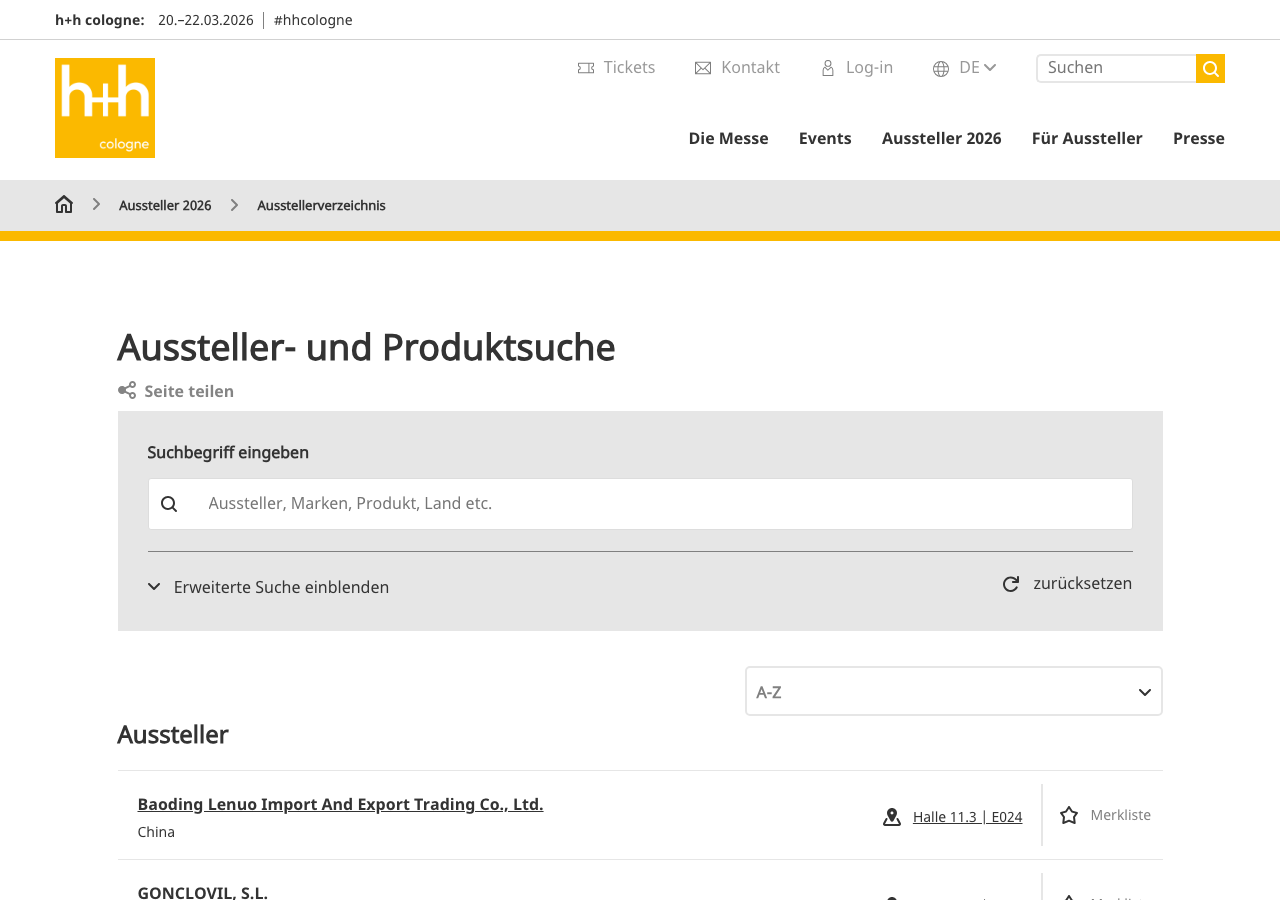The image size is (1280, 900).
Task: Add Baoding Lenuo to the Merkliste star
Action: 1070,815
